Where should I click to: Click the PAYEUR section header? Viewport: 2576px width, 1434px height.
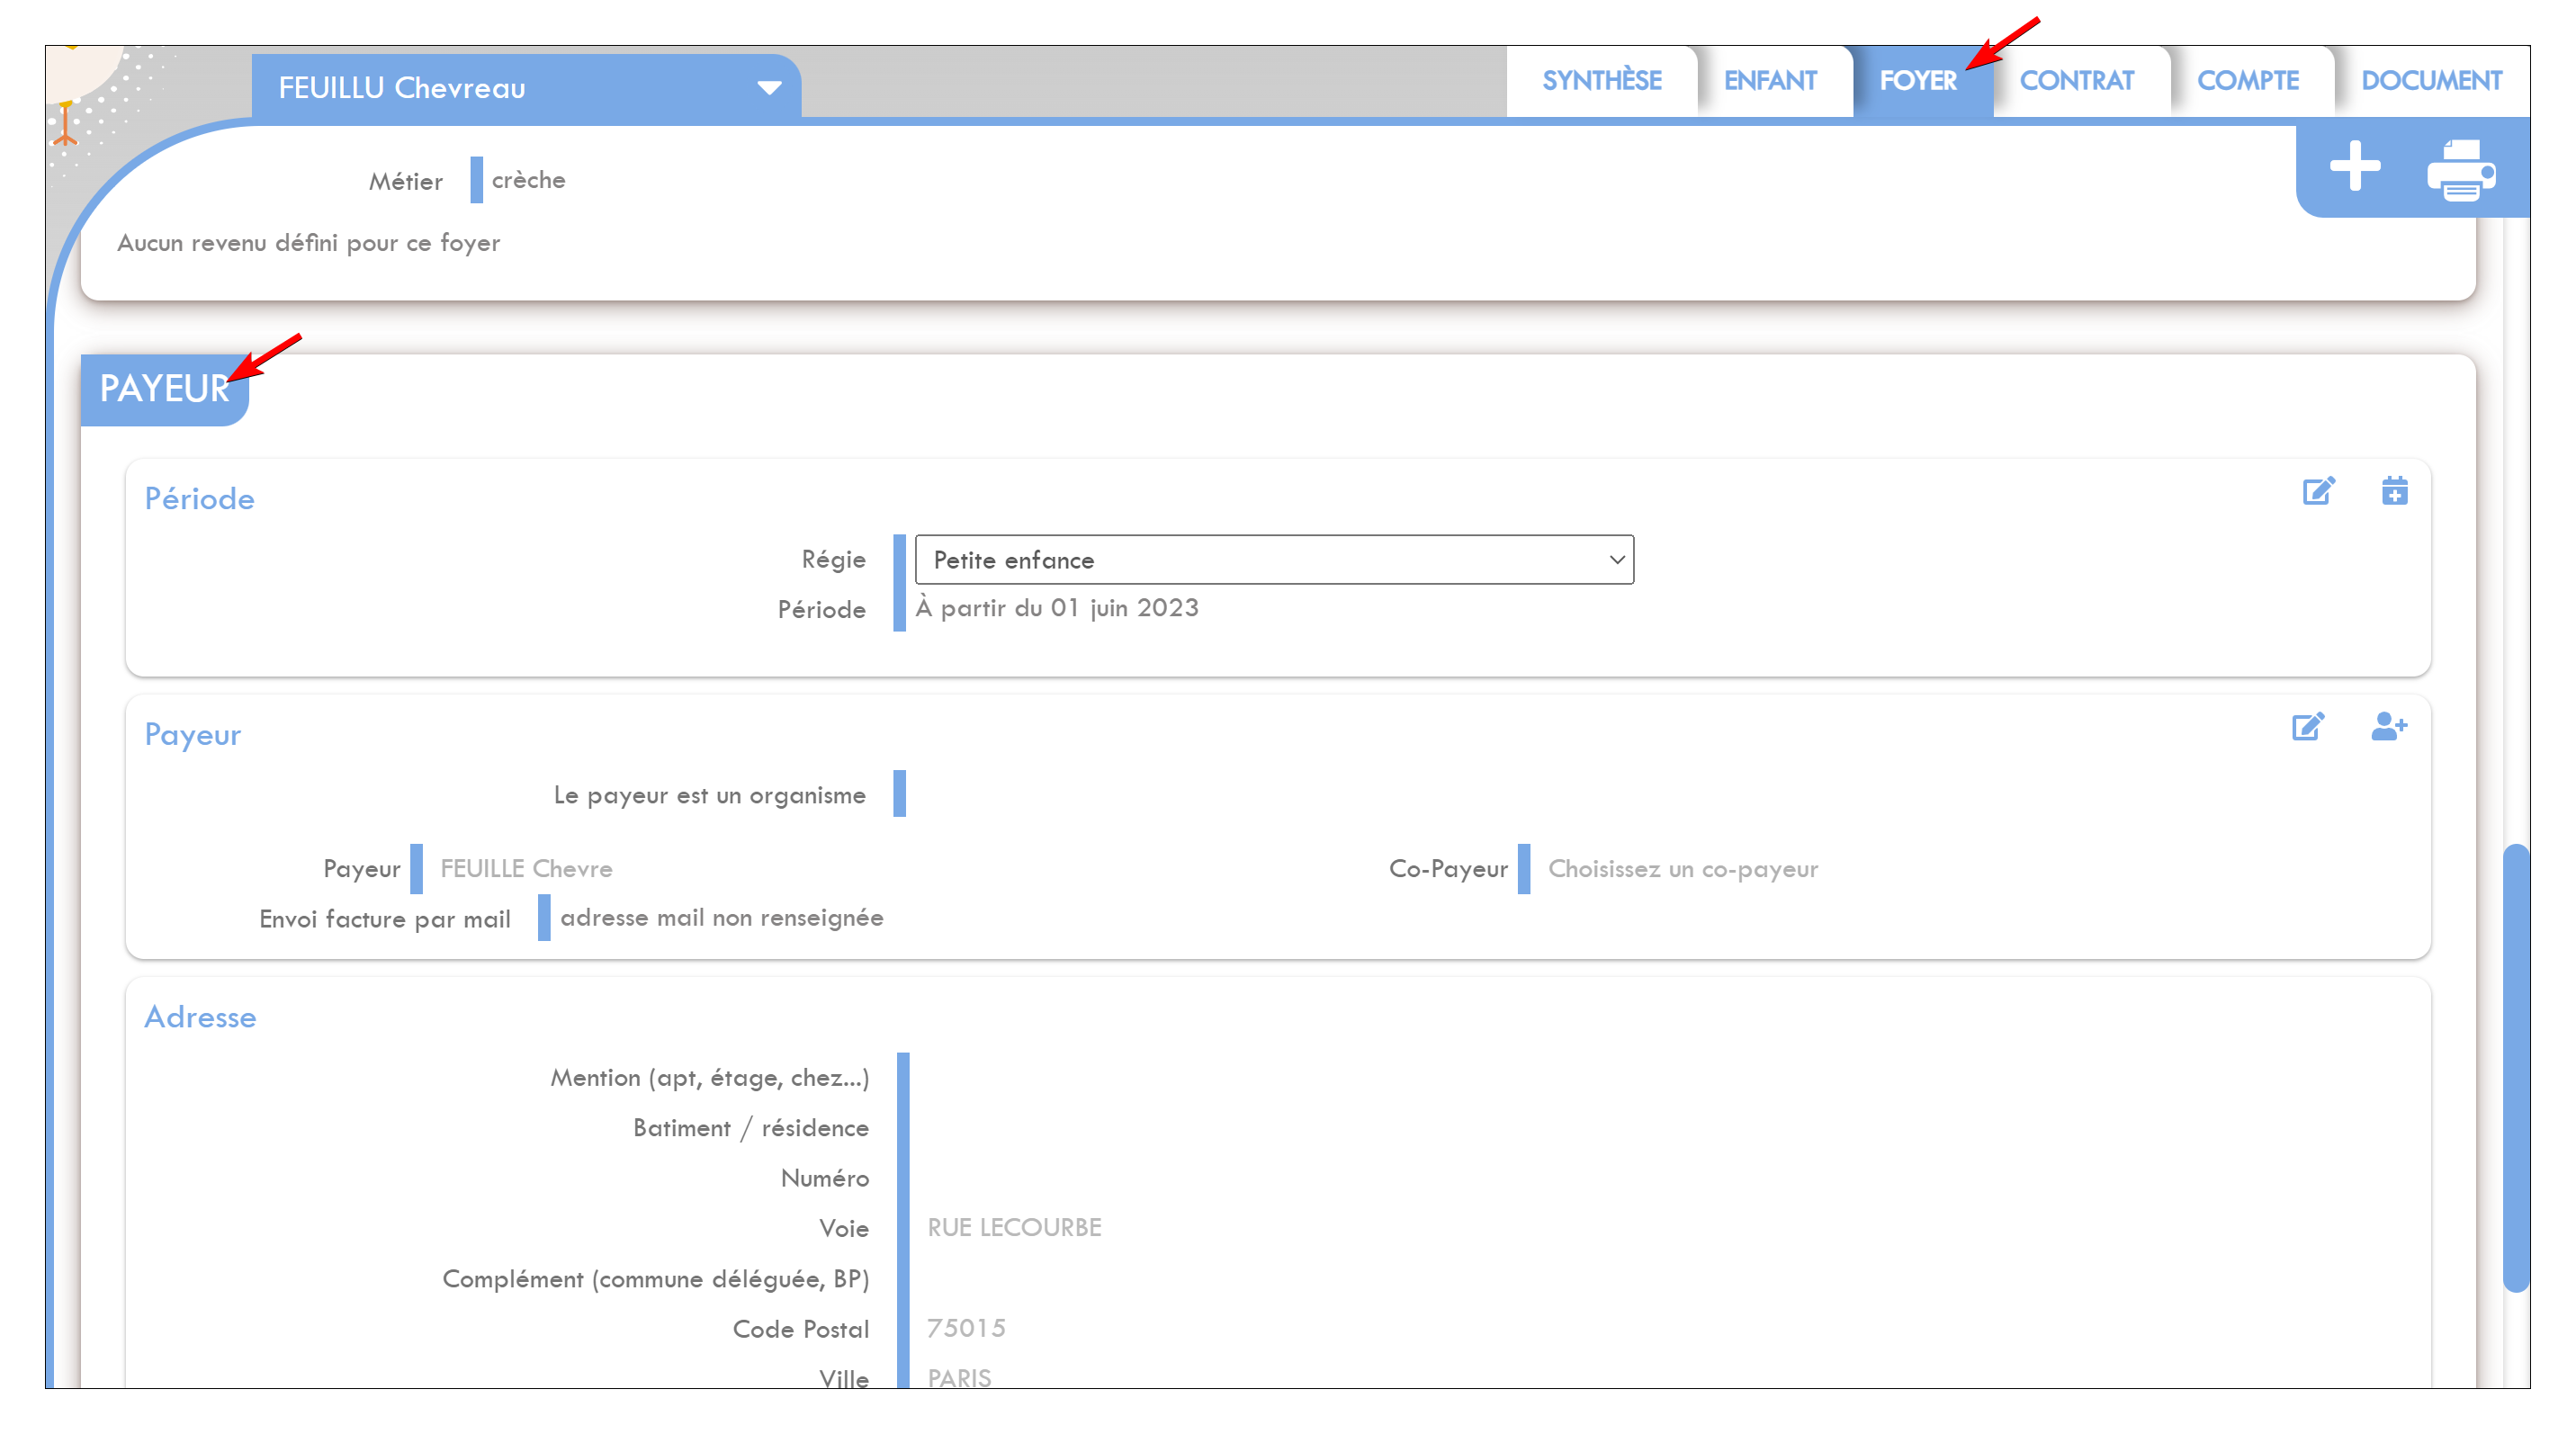(164, 389)
